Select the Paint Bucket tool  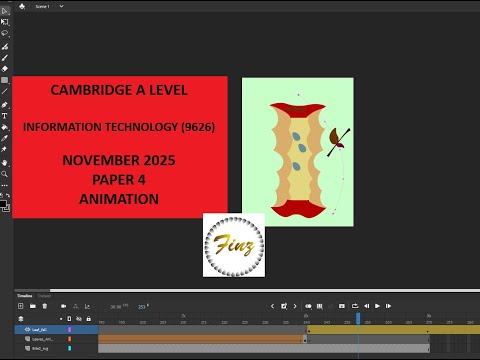coord(5,127)
